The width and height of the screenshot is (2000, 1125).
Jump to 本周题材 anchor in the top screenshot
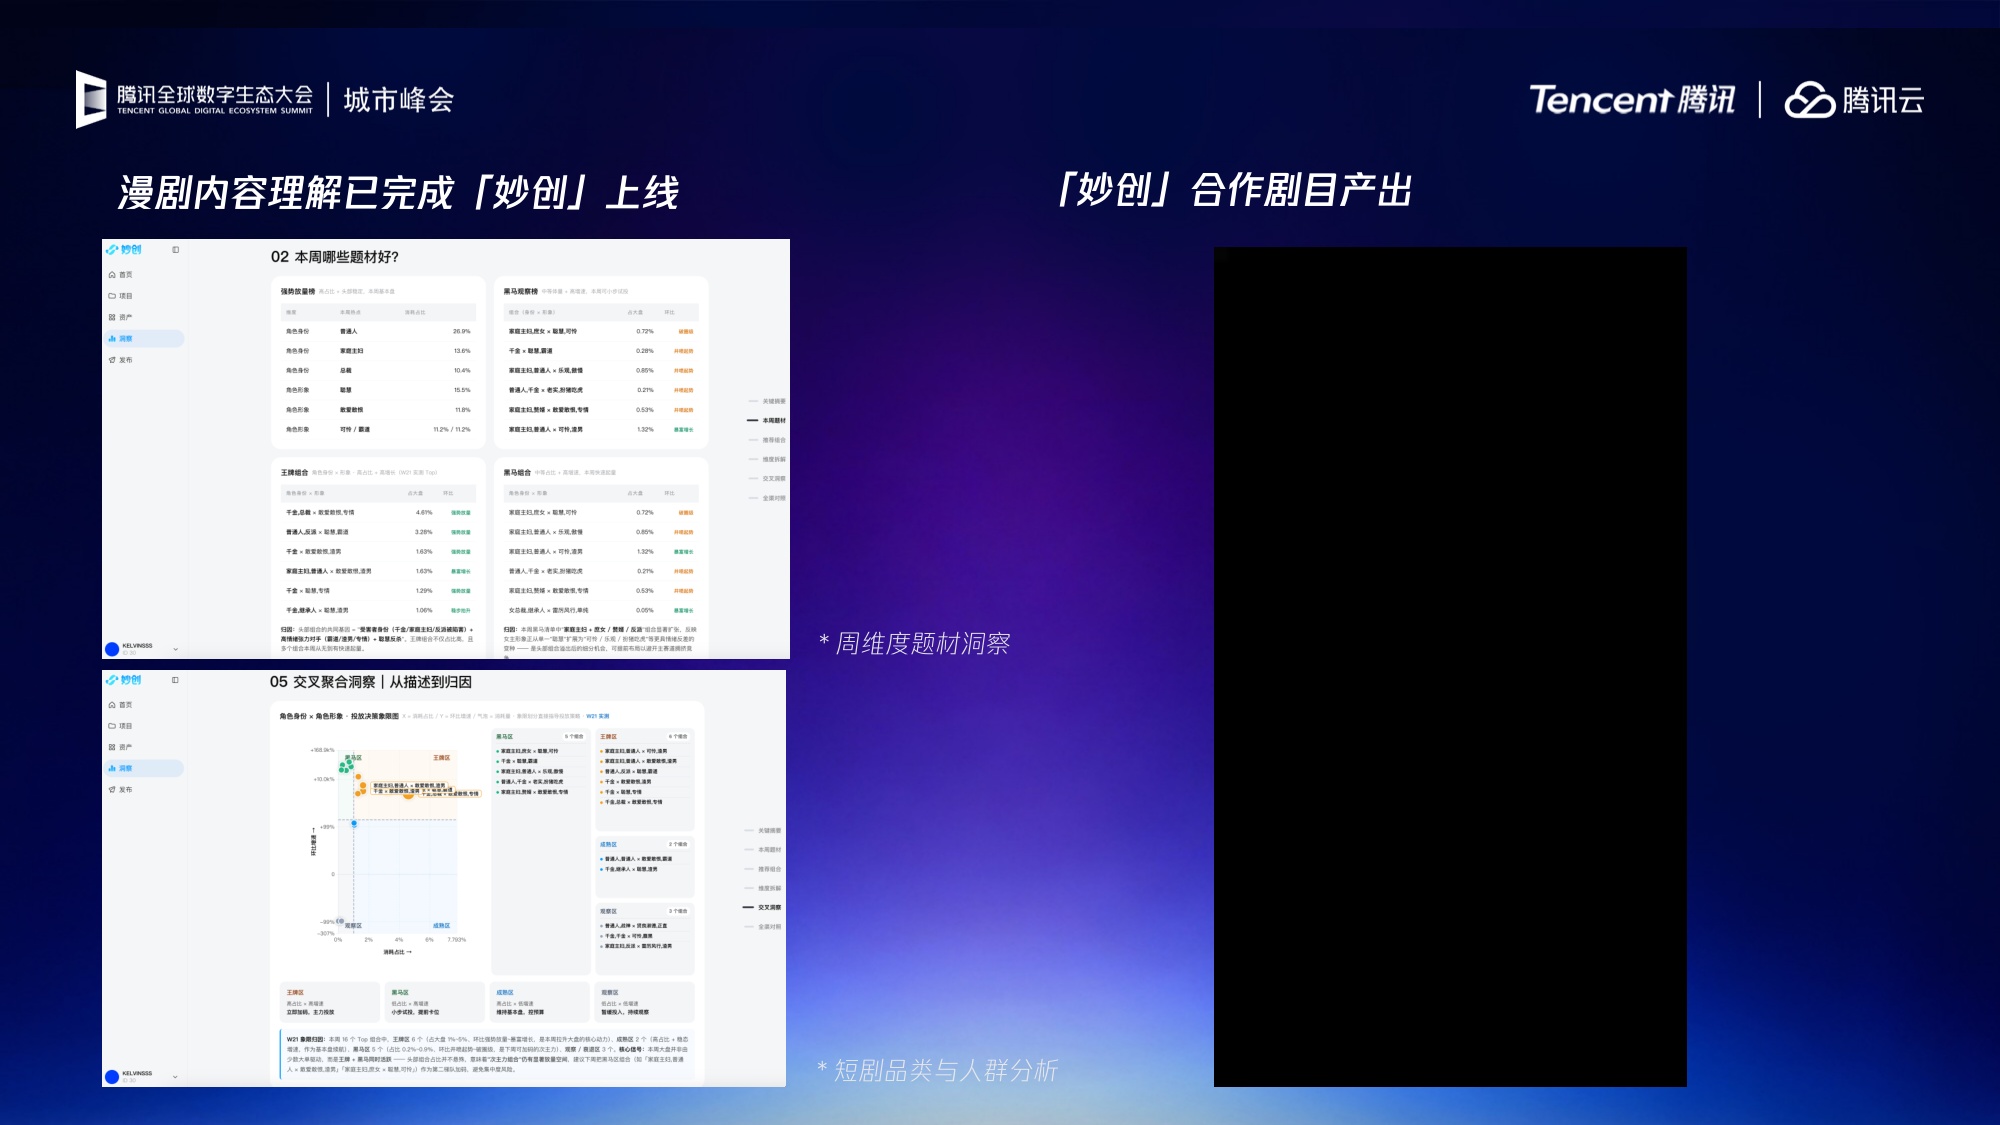[x=767, y=421]
